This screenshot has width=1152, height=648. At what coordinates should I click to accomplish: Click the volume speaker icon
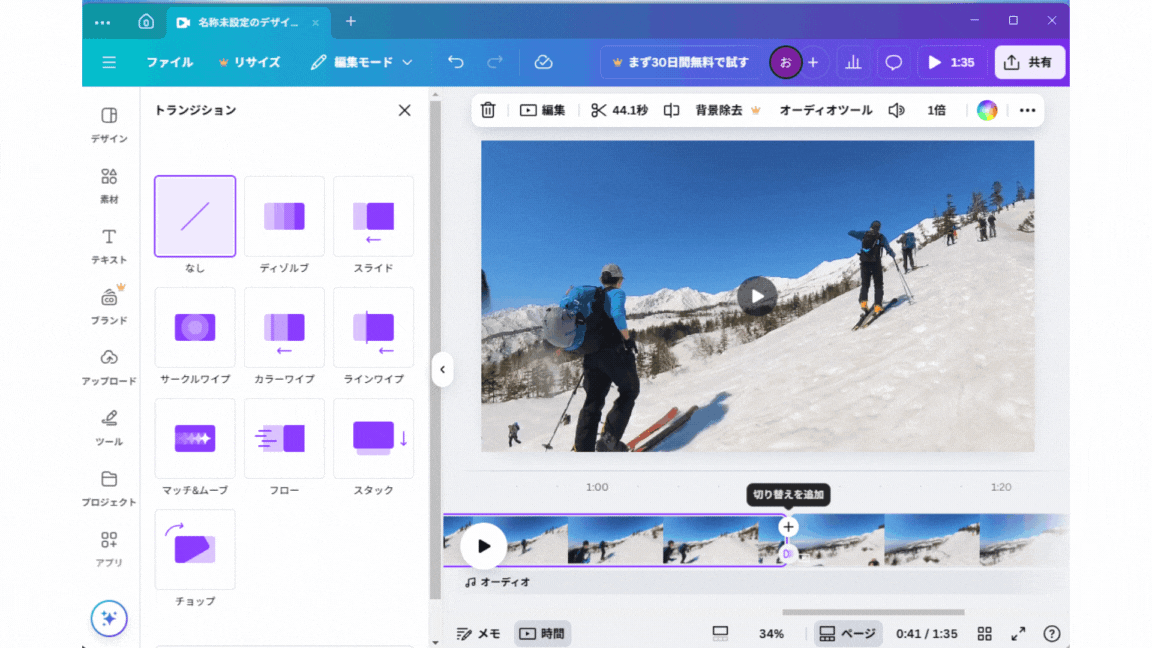click(897, 110)
